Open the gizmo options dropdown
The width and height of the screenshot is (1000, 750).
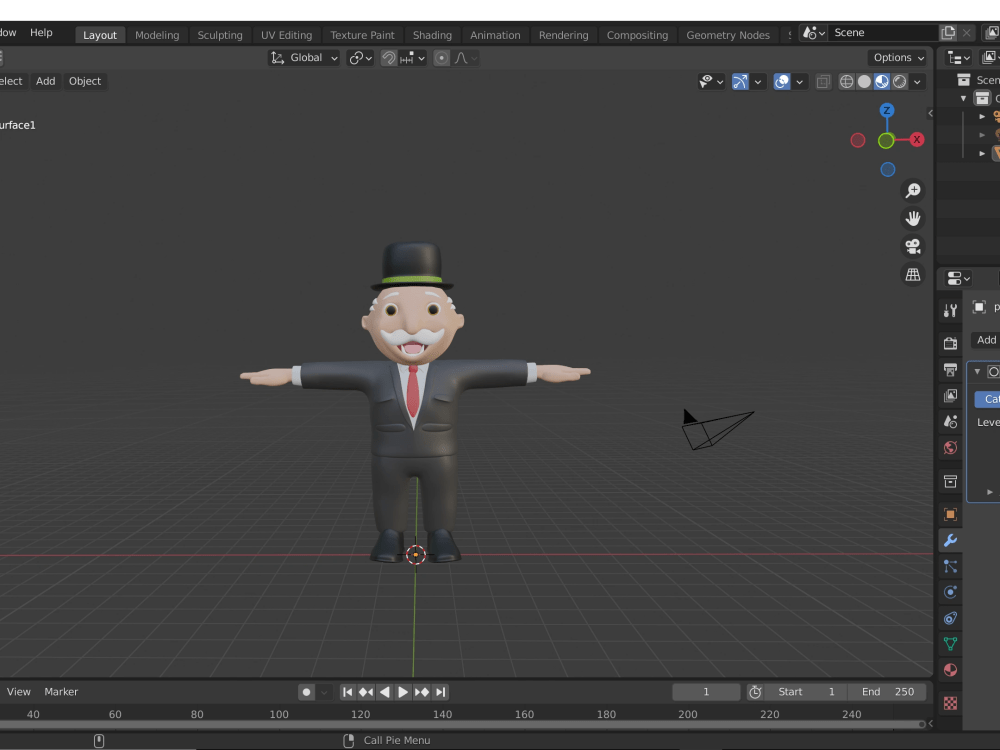coord(758,82)
